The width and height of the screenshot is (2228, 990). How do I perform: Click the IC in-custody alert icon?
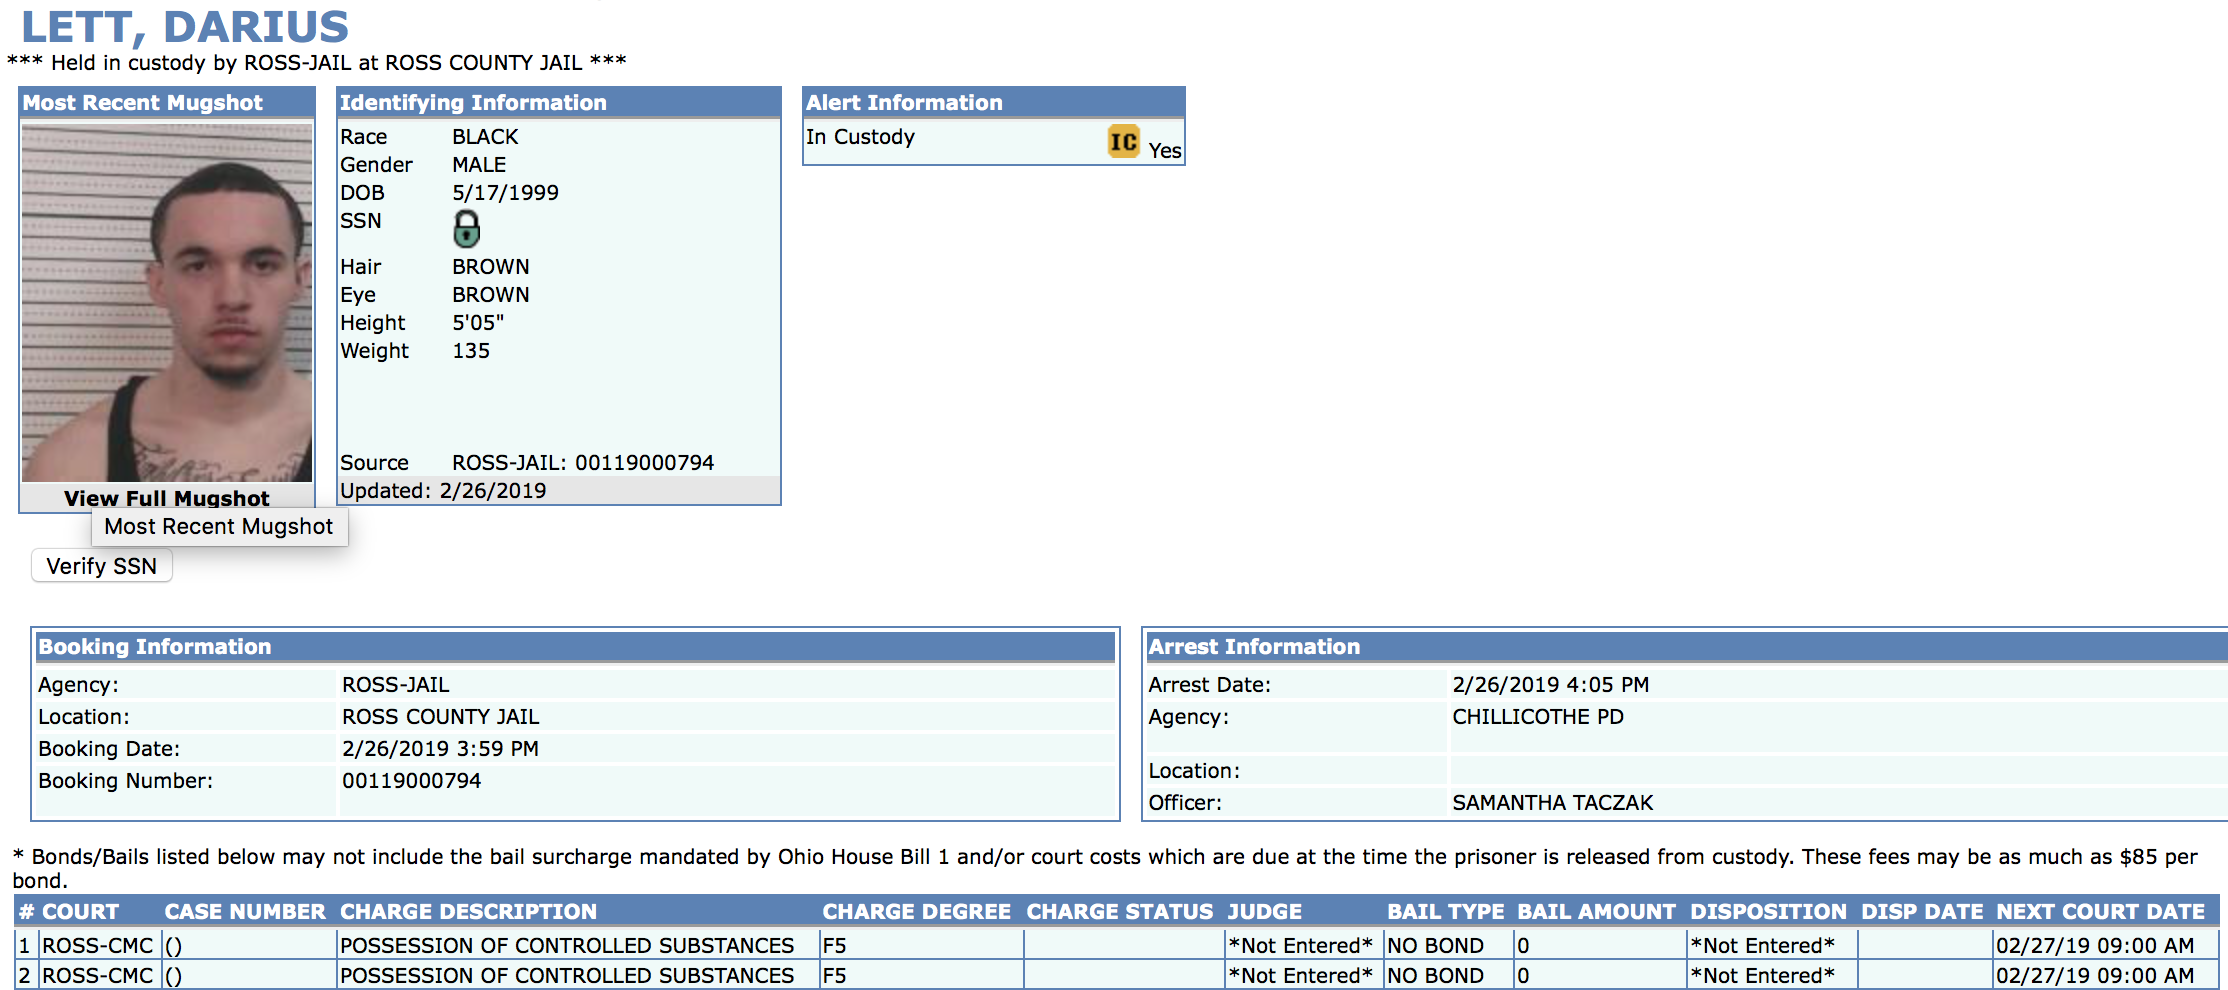tap(1123, 142)
